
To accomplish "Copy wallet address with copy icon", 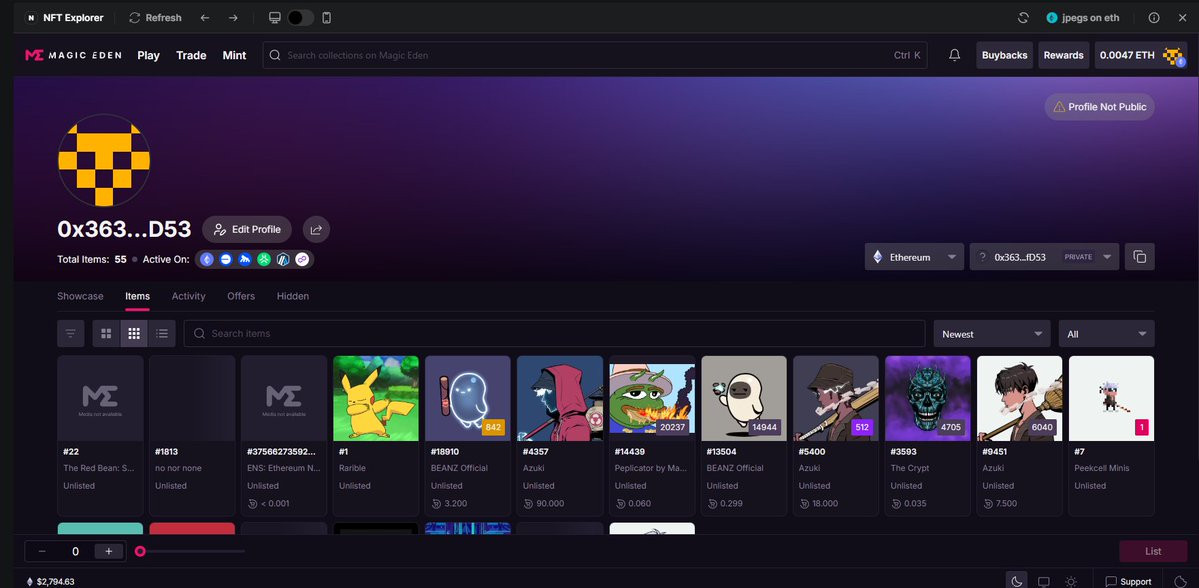I will (1139, 257).
